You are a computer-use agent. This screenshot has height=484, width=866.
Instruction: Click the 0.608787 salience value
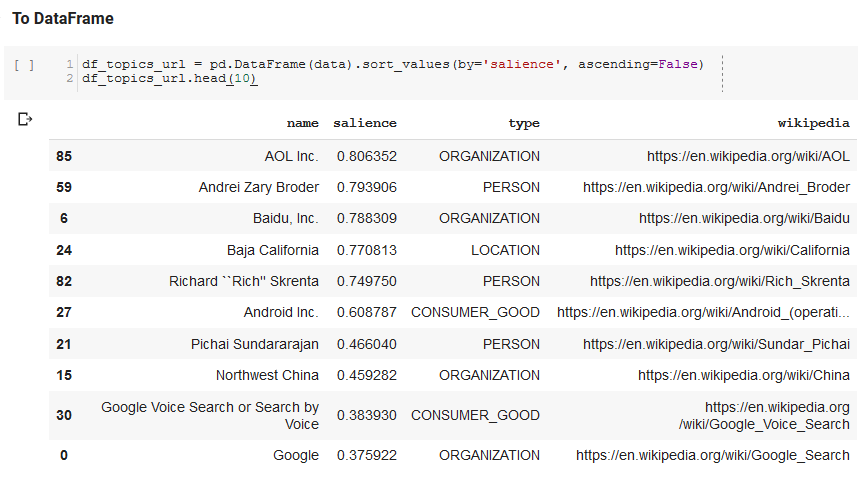367,312
